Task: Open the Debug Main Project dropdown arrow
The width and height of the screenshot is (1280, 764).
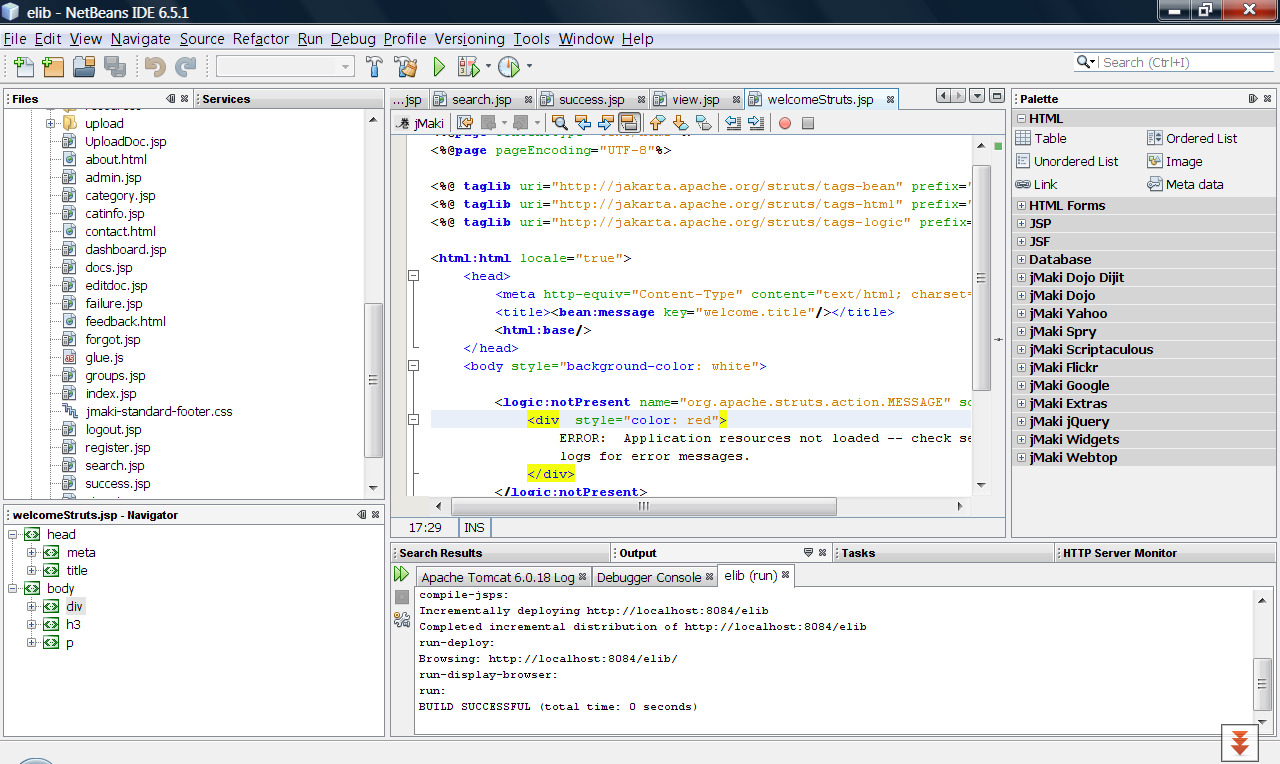Action: tap(489, 67)
